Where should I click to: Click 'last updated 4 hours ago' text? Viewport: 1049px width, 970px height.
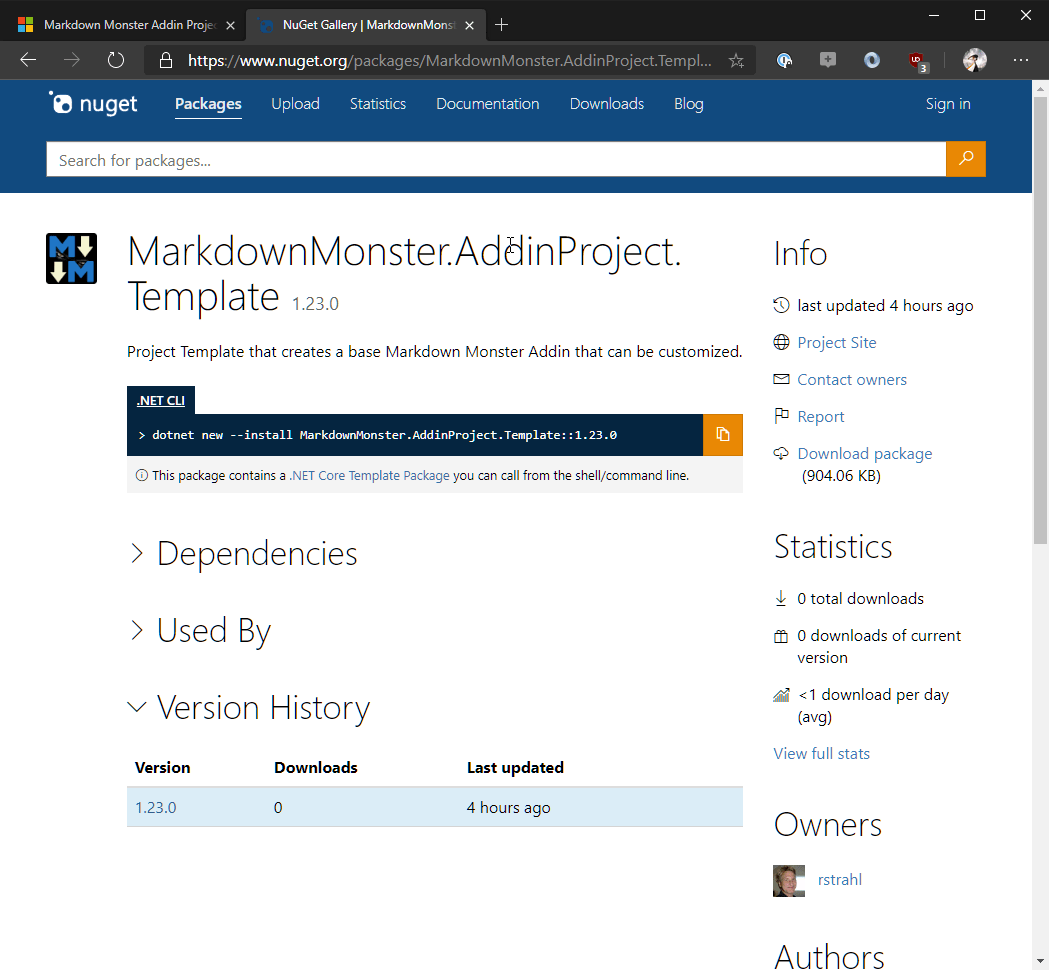tap(884, 306)
